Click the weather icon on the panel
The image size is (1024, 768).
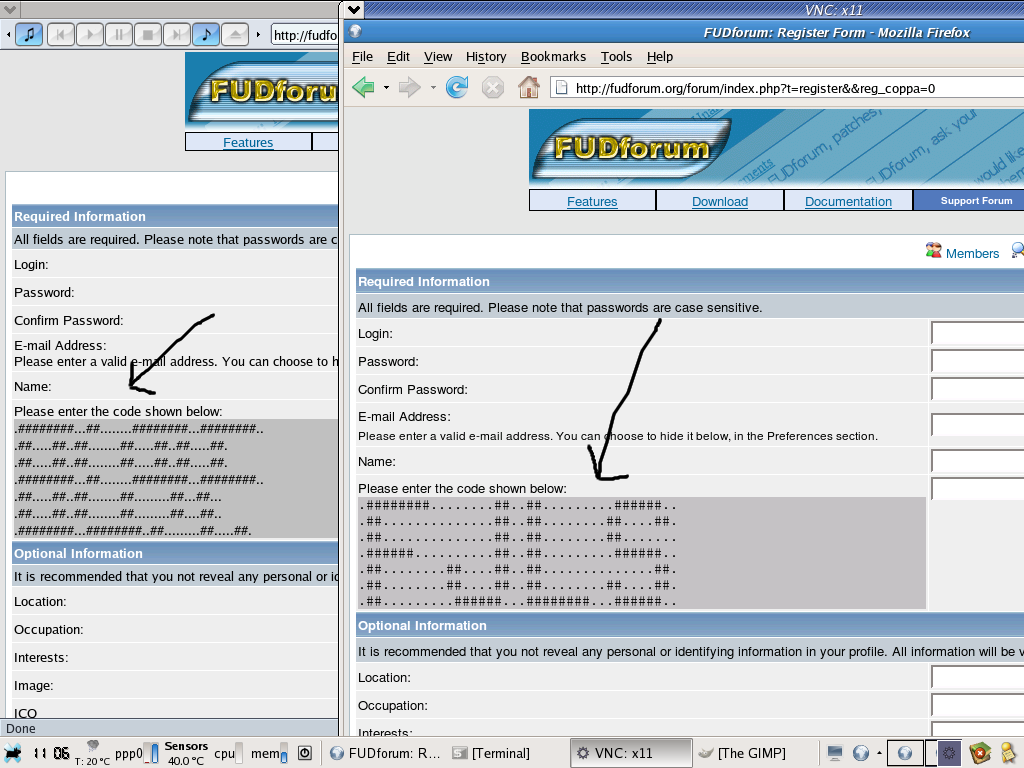click(x=93, y=746)
